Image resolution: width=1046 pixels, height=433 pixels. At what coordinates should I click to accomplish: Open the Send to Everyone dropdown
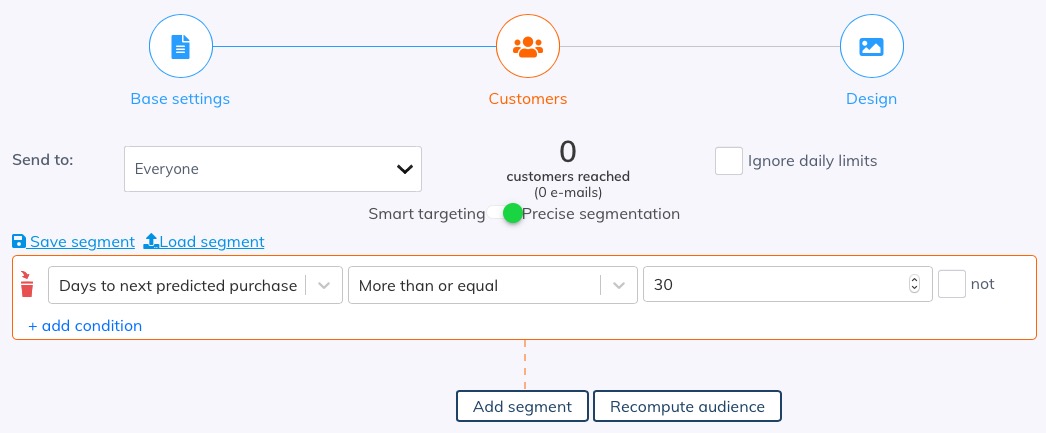tap(273, 169)
